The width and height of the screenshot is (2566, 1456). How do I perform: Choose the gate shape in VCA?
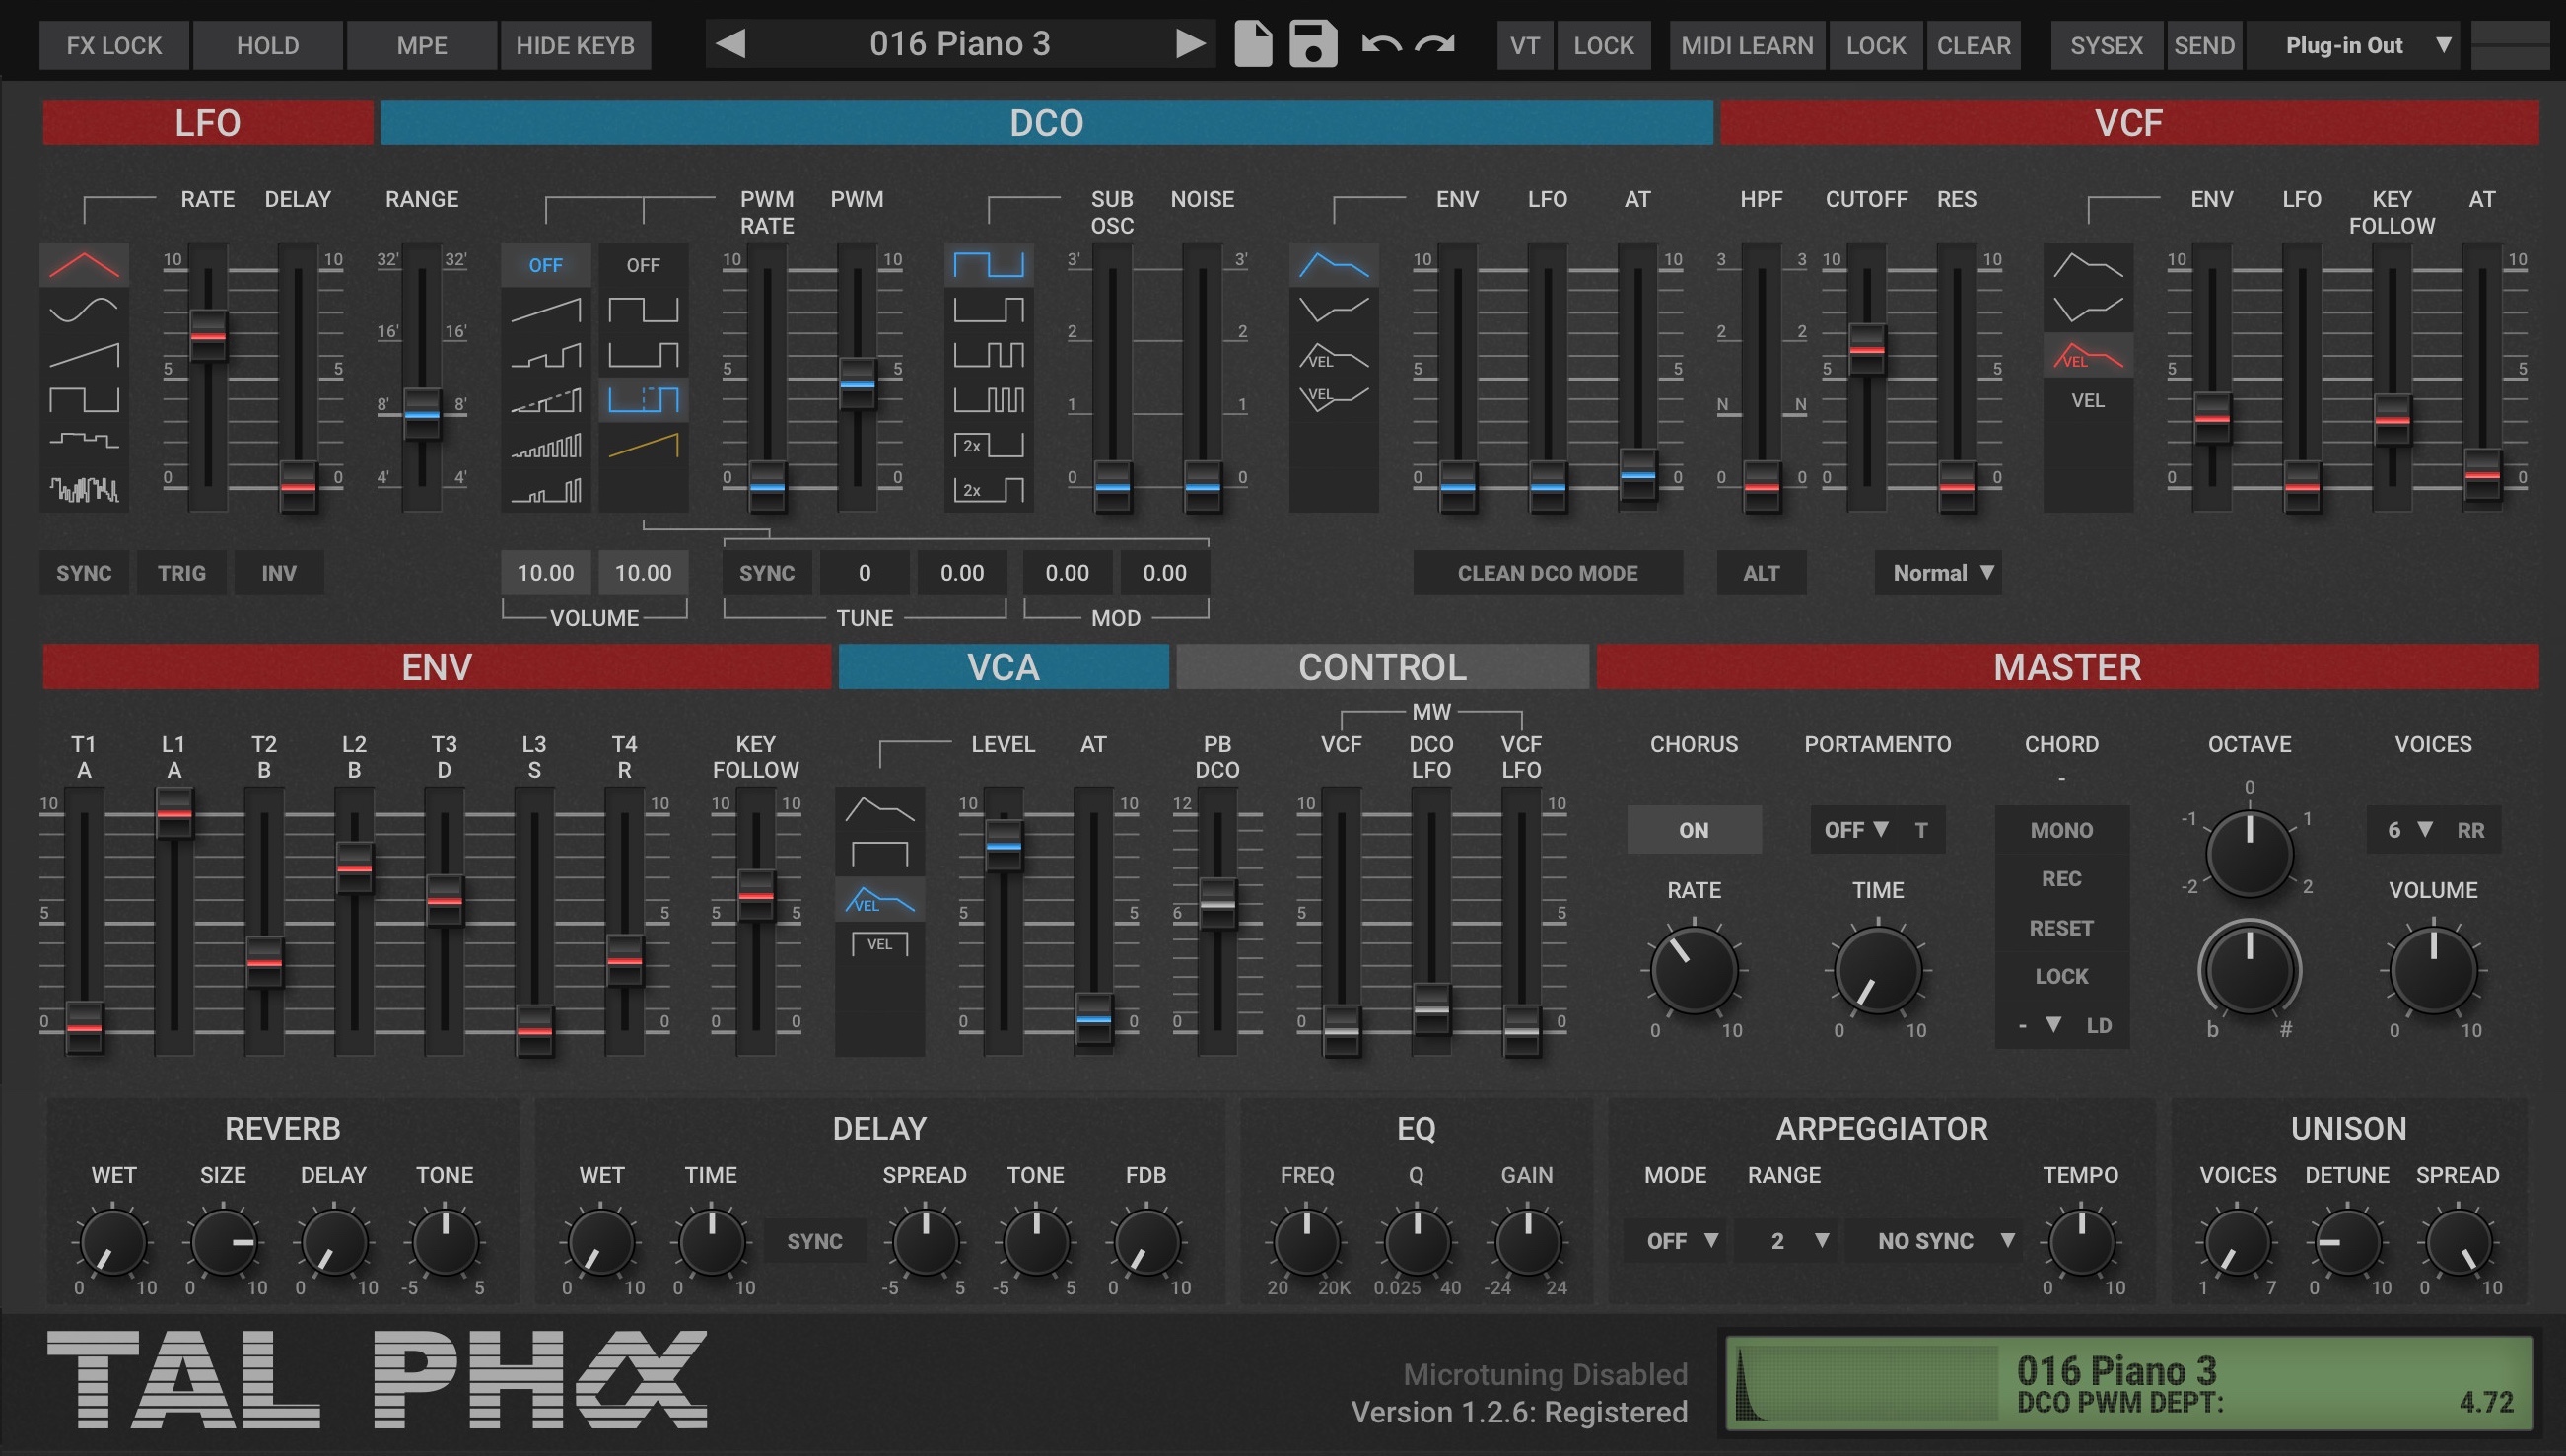coord(879,855)
